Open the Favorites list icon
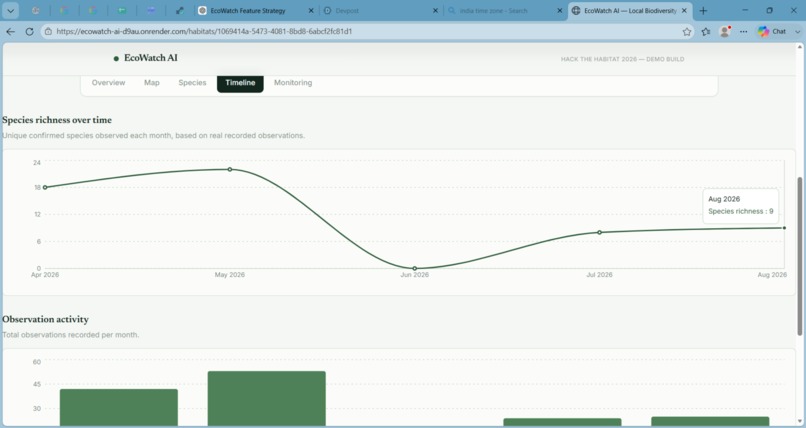Viewport: 806px width, 428px height. (x=706, y=31)
